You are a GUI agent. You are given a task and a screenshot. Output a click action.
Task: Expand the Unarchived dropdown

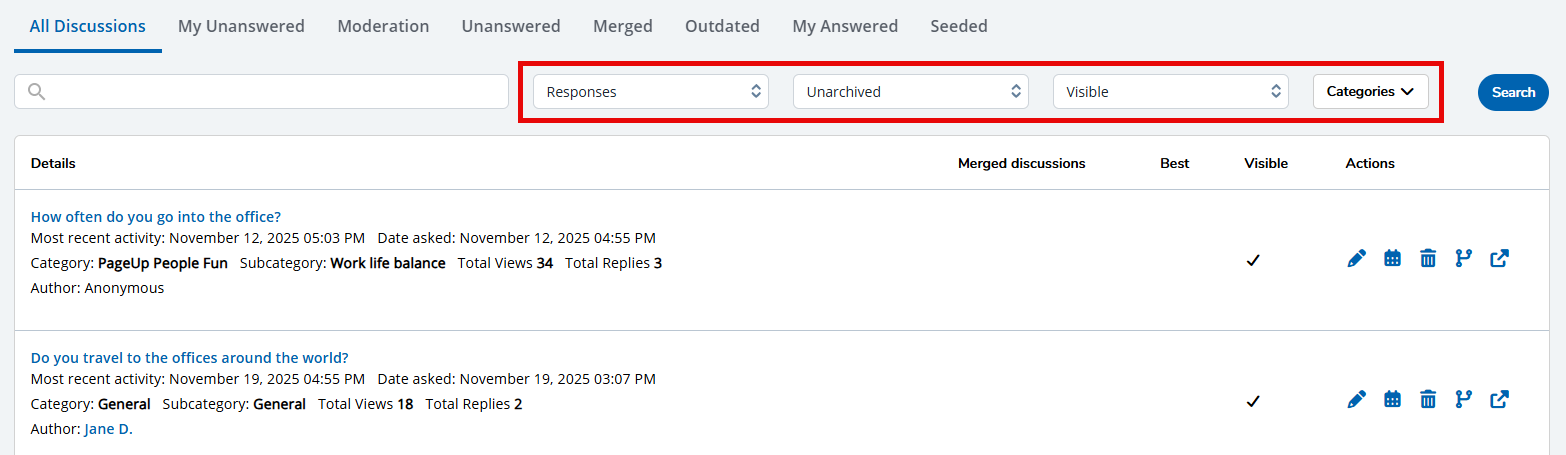[x=910, y=92]
